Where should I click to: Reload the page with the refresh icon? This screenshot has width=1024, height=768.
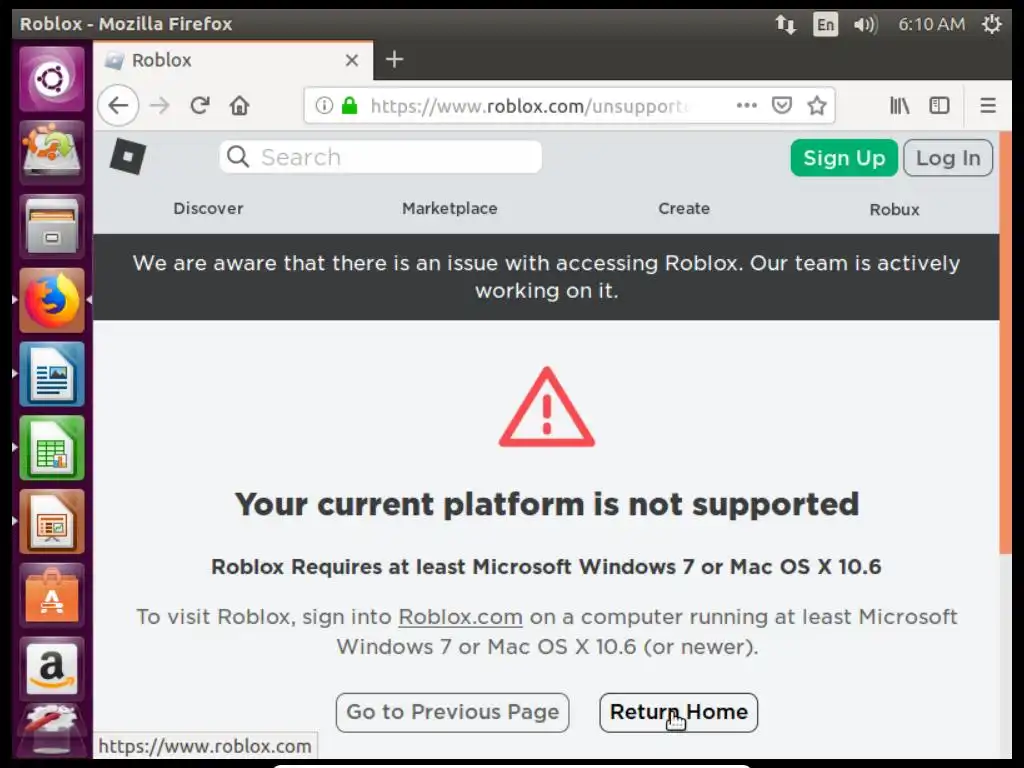[200, 105]
